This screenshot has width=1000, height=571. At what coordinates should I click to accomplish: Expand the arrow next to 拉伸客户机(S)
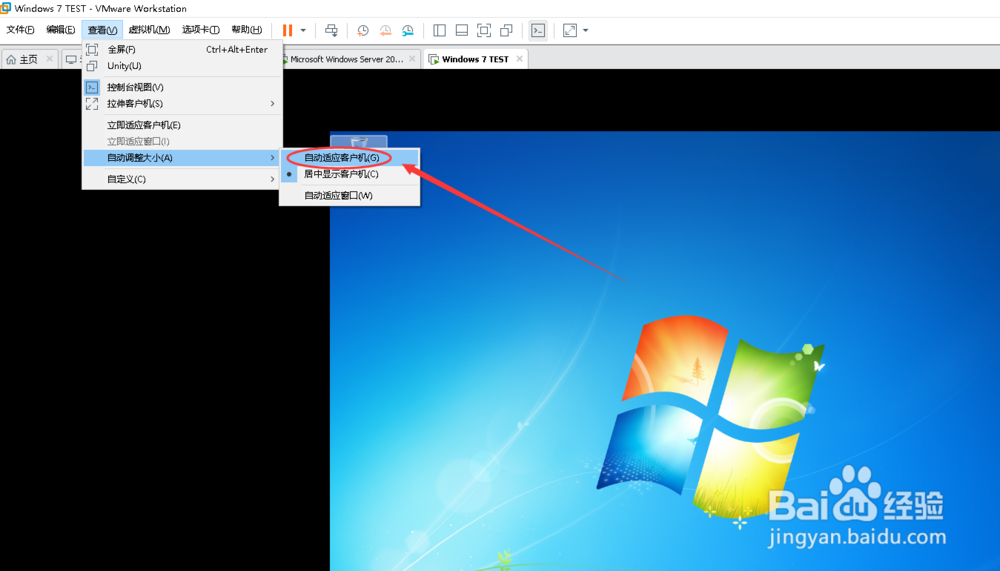pos(272,103)
